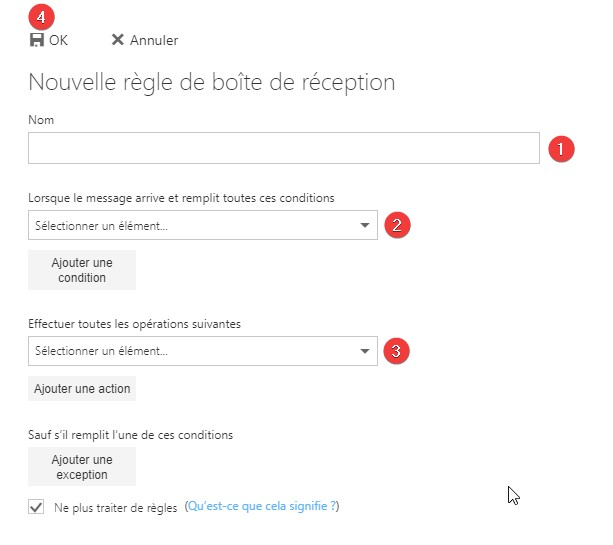Screen dimensions: 613x545
Task: Focus the Nom text input field
Action: [x=283, y=149]
